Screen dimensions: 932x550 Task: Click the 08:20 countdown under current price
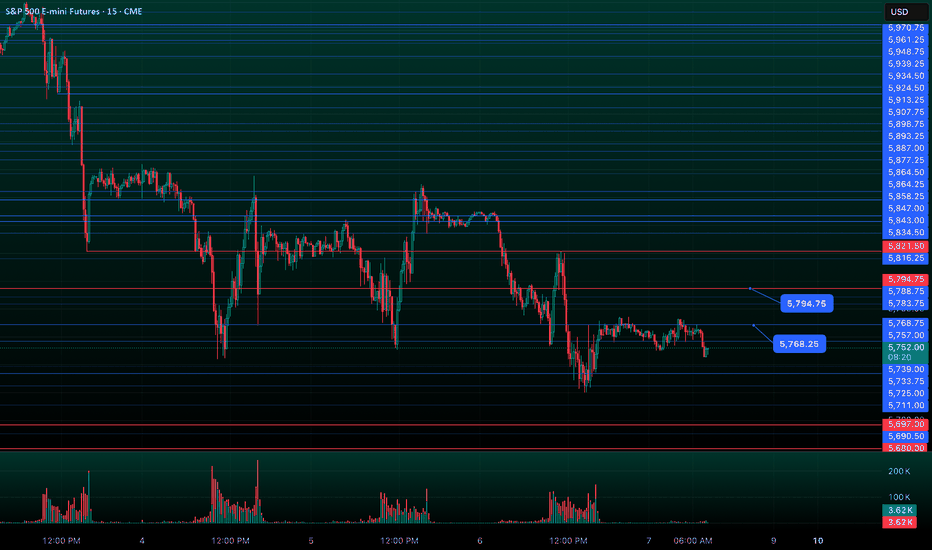pos(899,357)
